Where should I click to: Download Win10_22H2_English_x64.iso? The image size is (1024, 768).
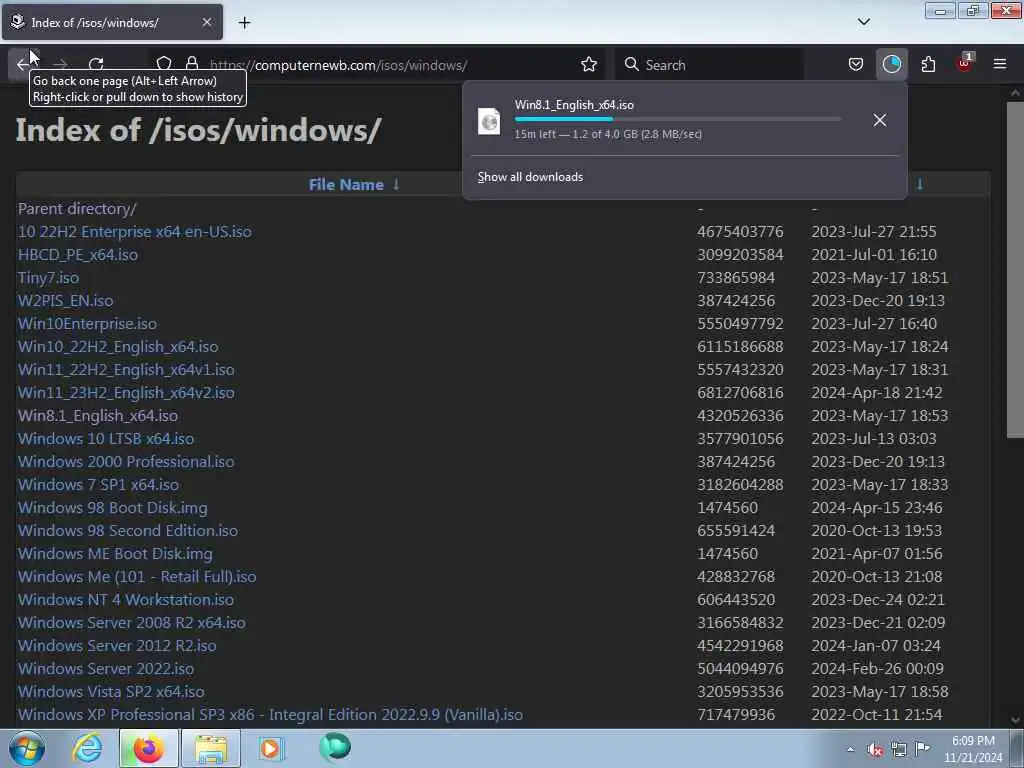pyautogui.click(x=118, y=347)
